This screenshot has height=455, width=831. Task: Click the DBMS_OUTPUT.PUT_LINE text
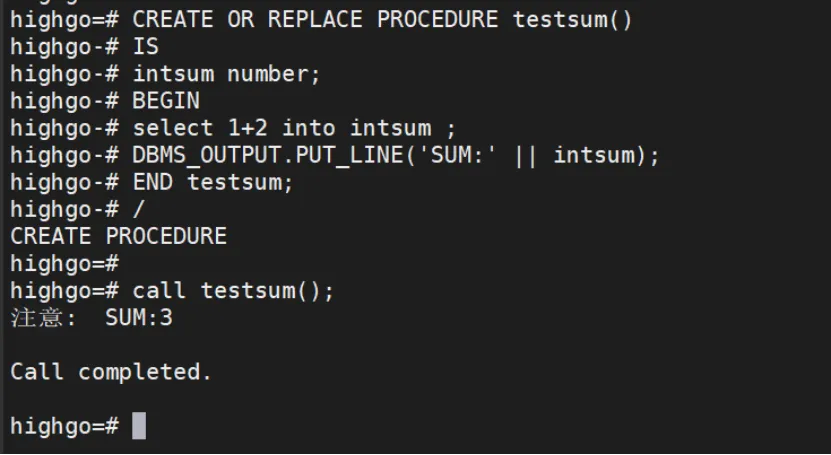(x=270, y=156)
